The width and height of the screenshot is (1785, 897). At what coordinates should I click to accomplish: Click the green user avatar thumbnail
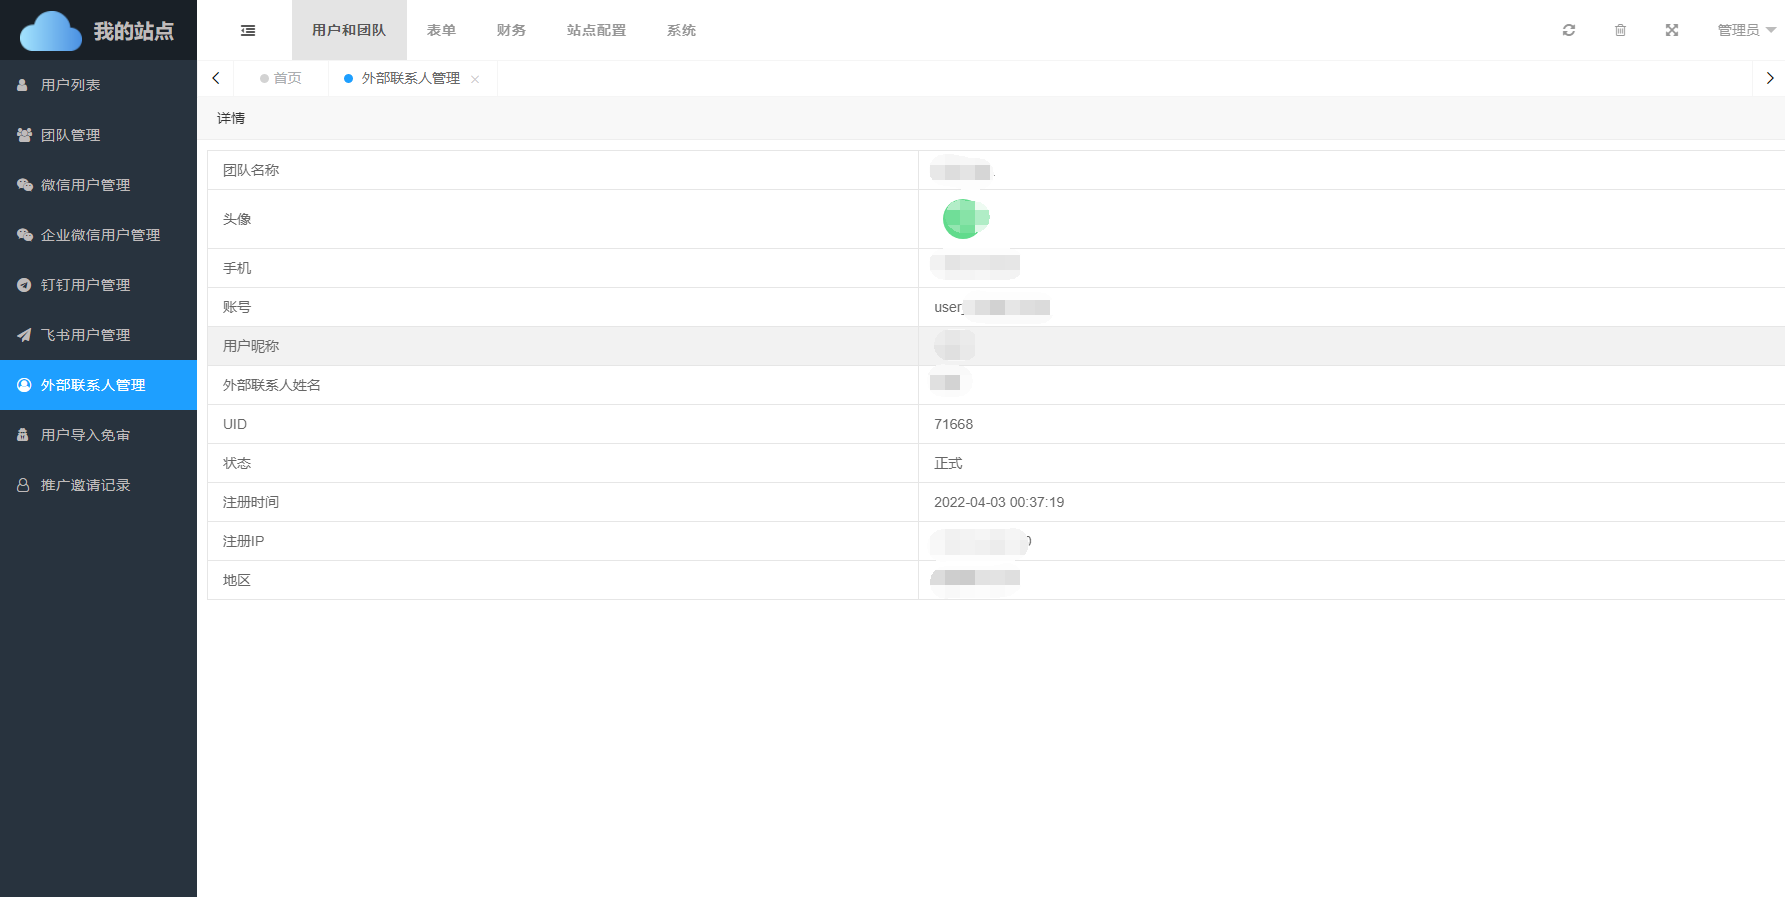pyautogui.click(x=965, y=219)
